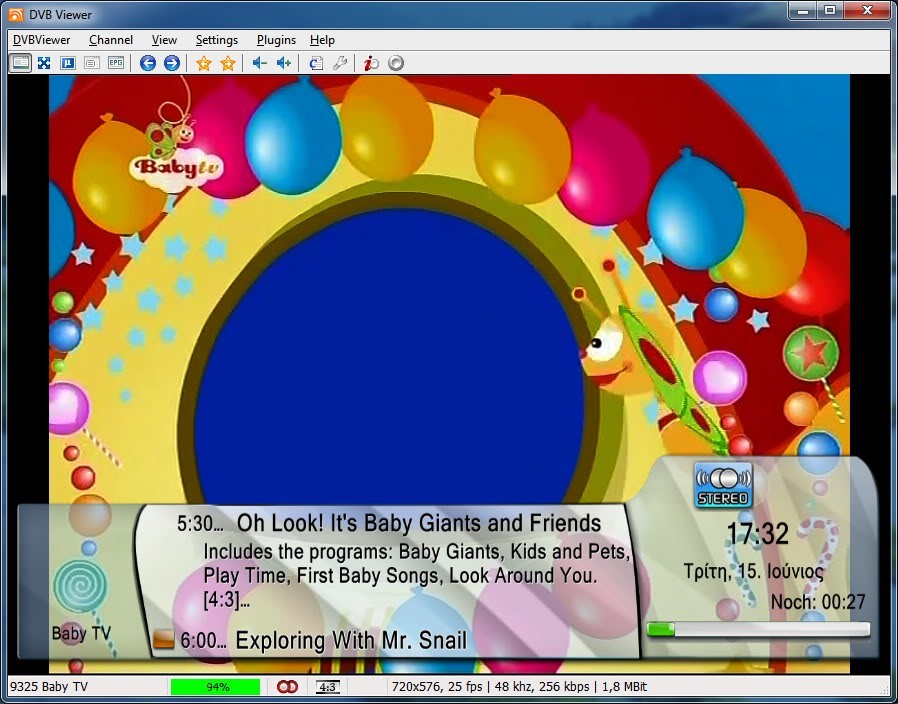Click the refresh document toolbar icon
The height and width of the screenshot is (704, 898).
316,63
